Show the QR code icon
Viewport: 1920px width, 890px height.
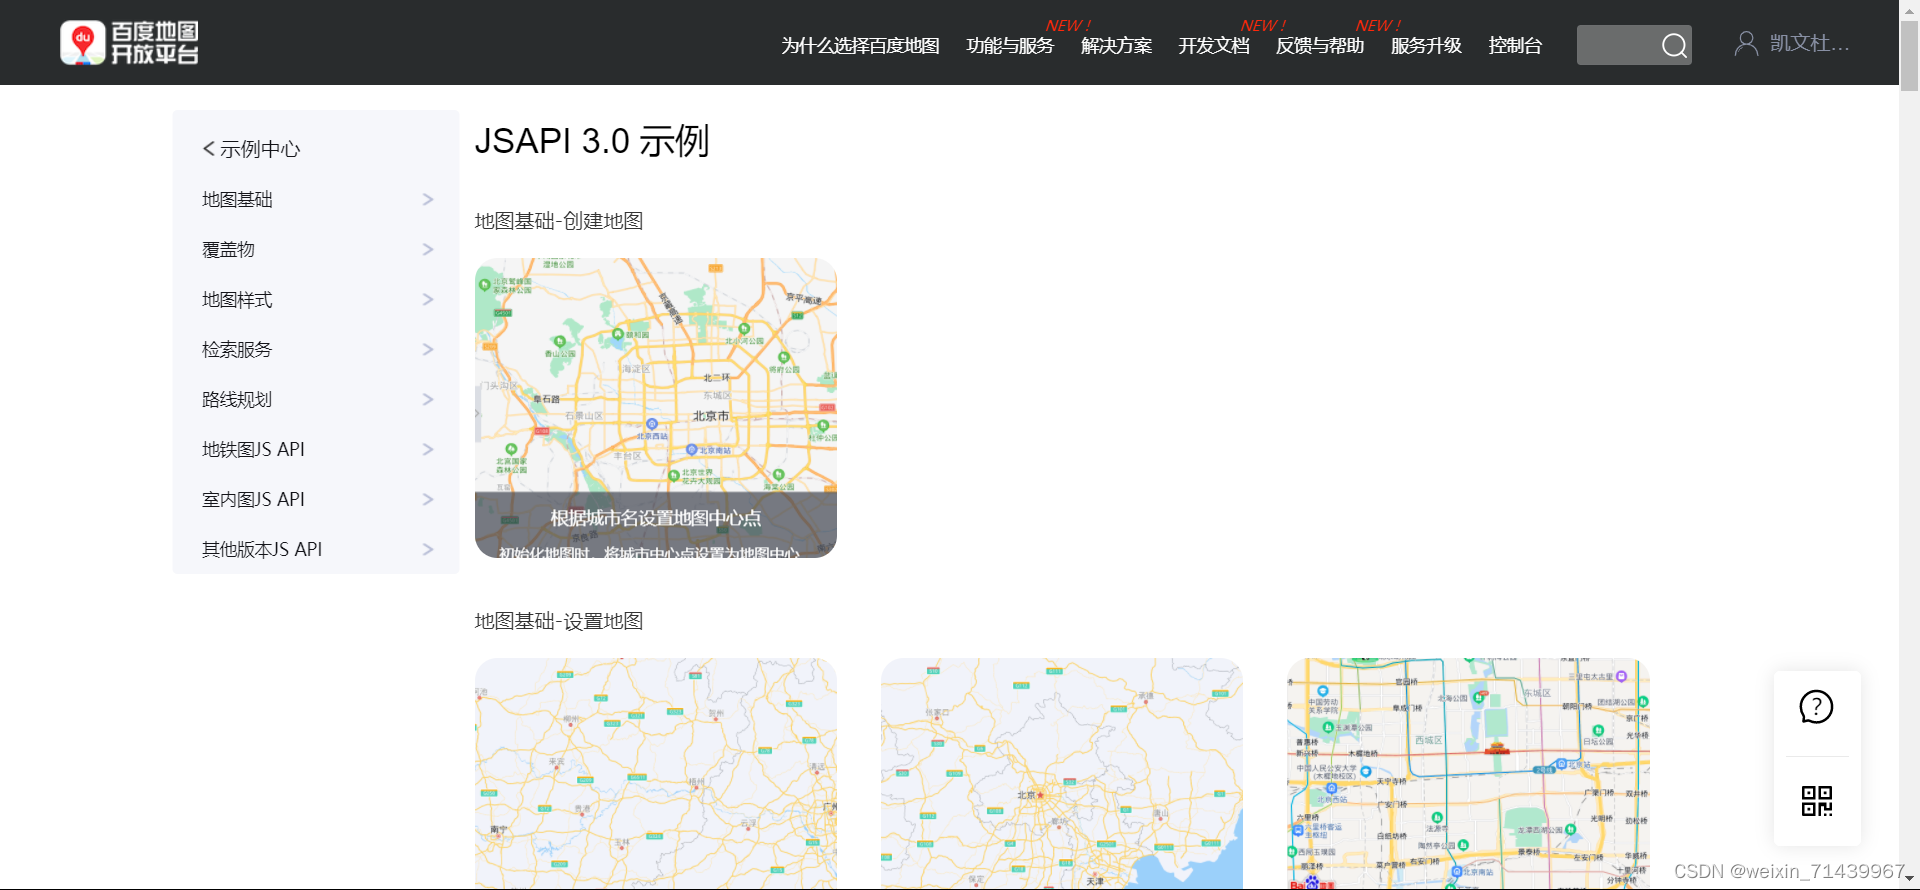[1817, 801]
